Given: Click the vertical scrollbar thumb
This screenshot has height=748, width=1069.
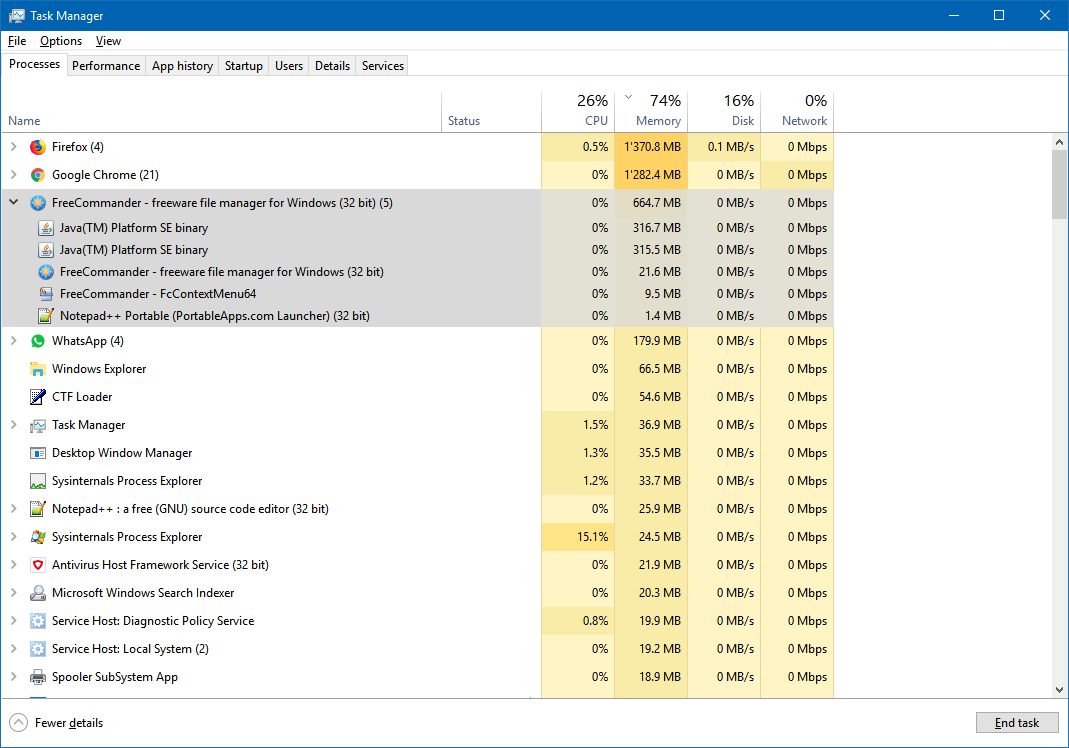Looking at the screenshot, I should 1059,184.
